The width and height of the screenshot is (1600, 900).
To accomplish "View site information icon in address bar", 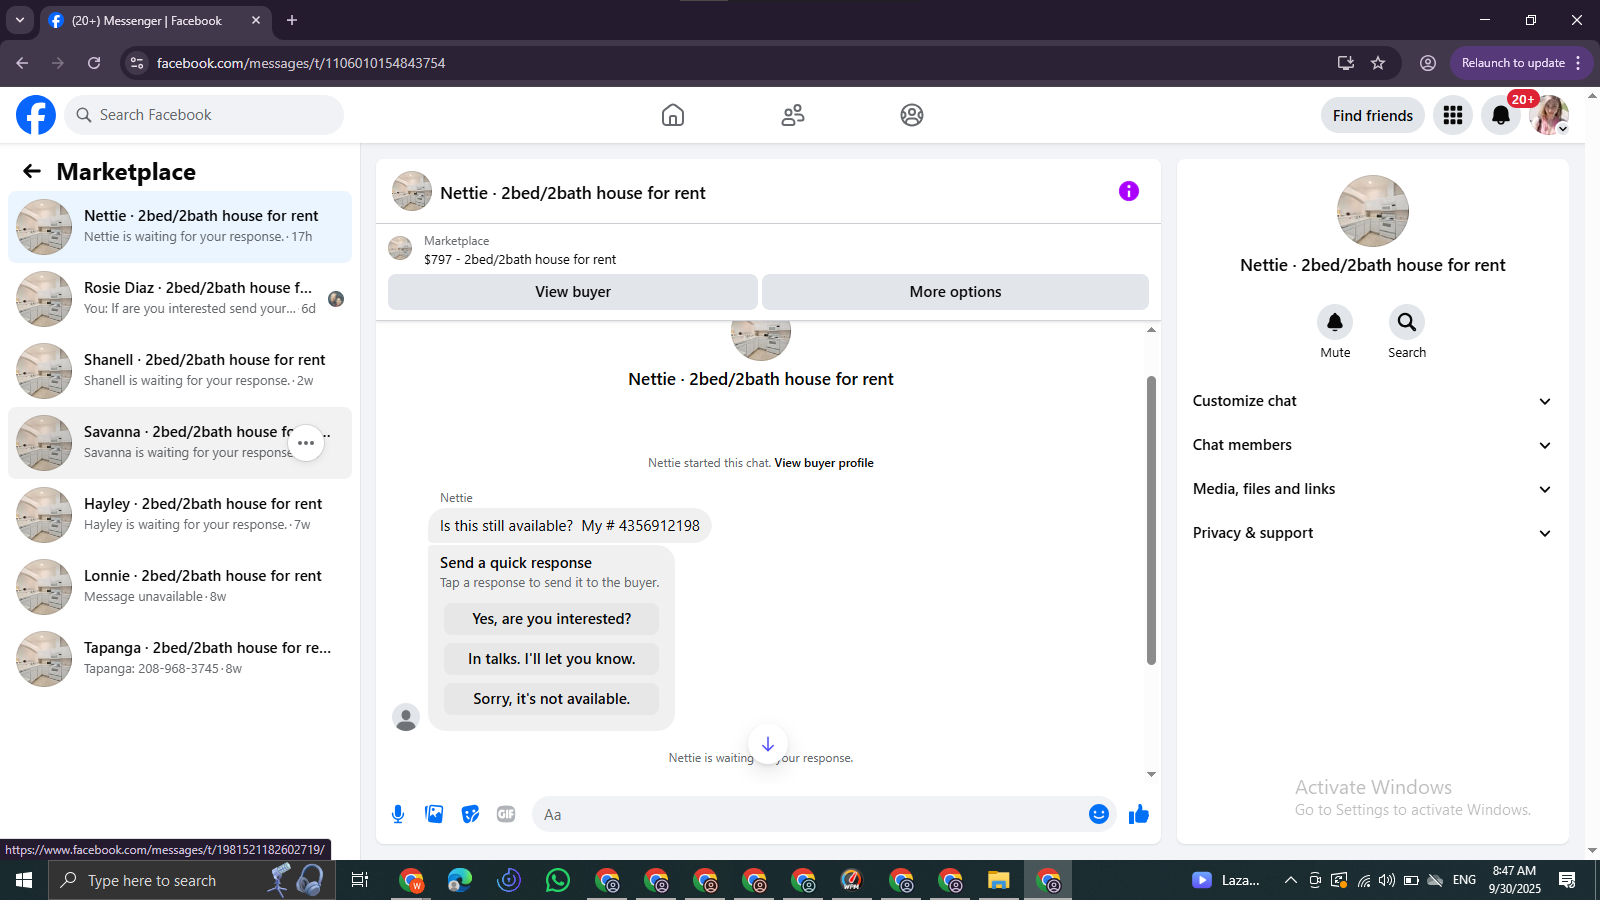I will coord(137,63).
